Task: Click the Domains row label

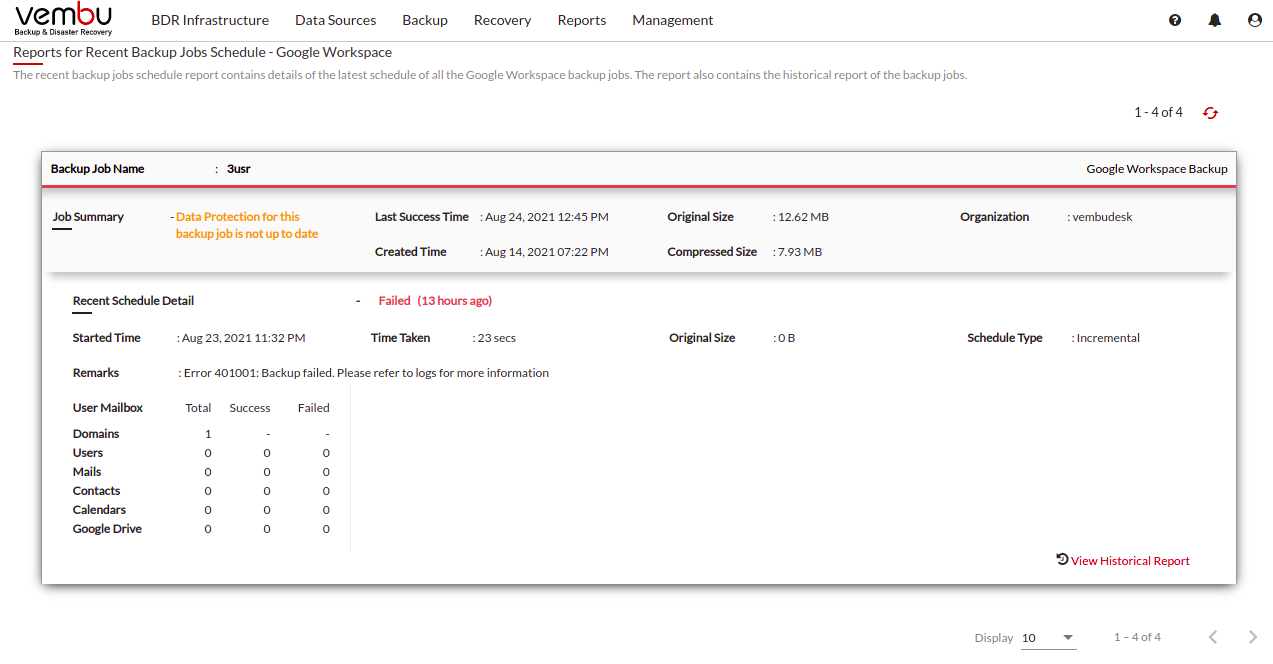Action: click(96, 434)
